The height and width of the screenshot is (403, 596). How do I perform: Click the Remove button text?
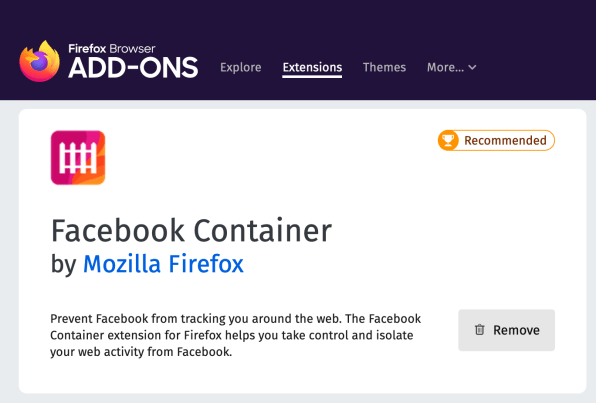516,330
